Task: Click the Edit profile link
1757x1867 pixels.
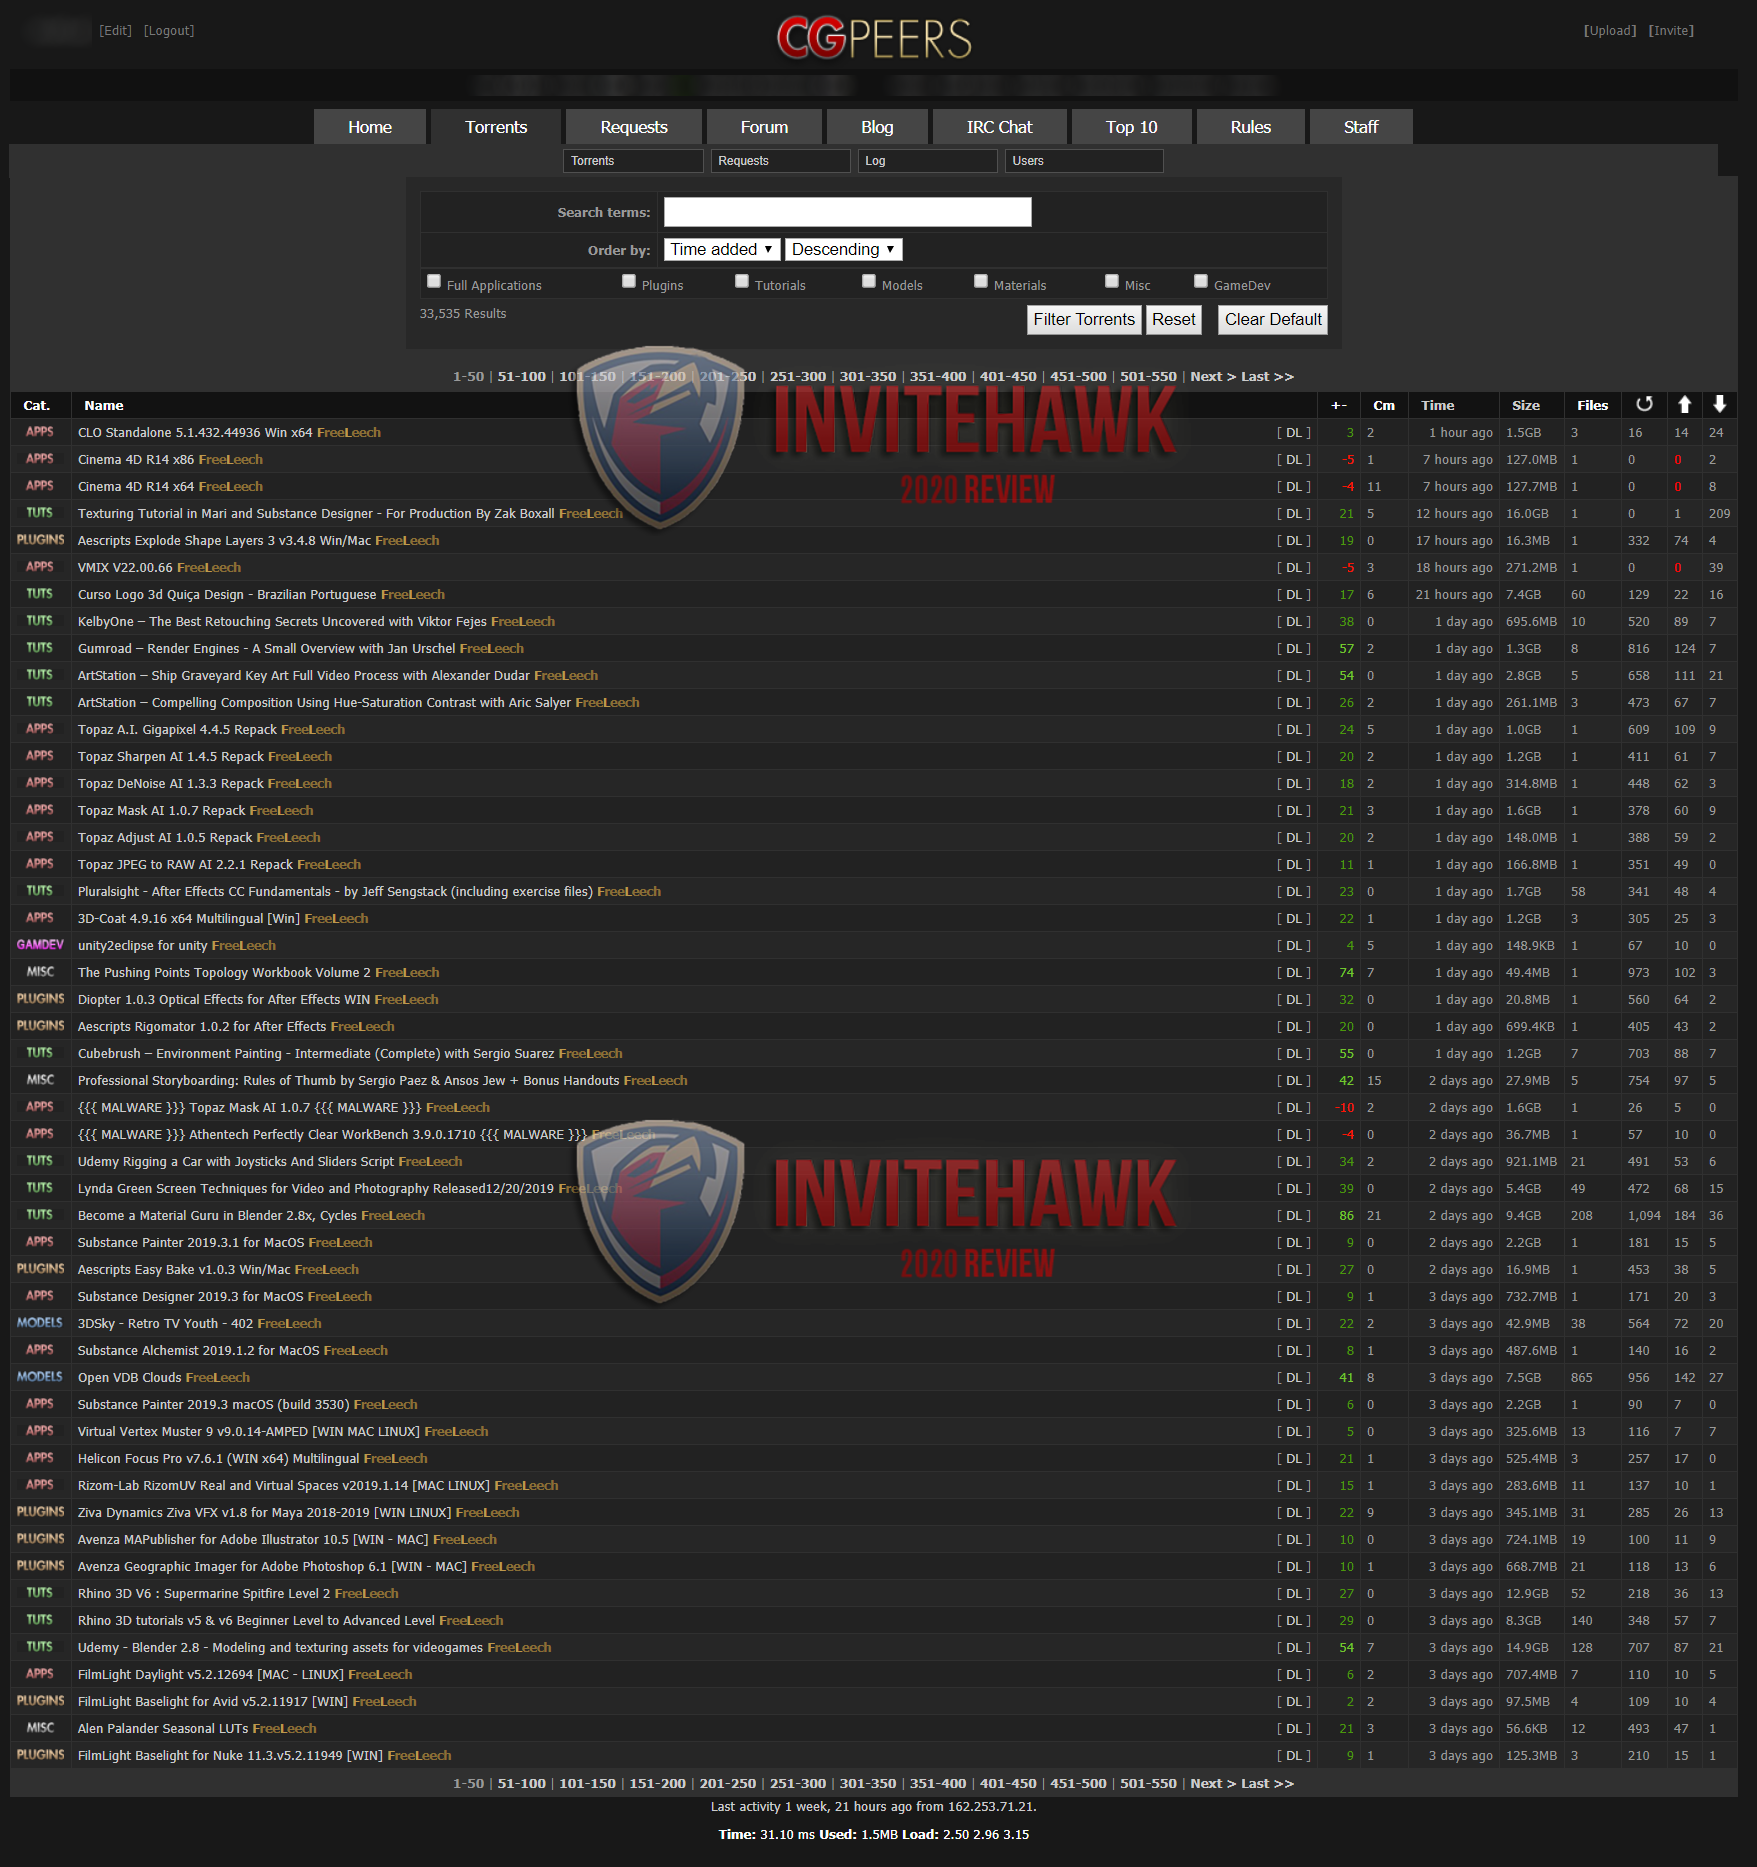Action: click(115, 31)
